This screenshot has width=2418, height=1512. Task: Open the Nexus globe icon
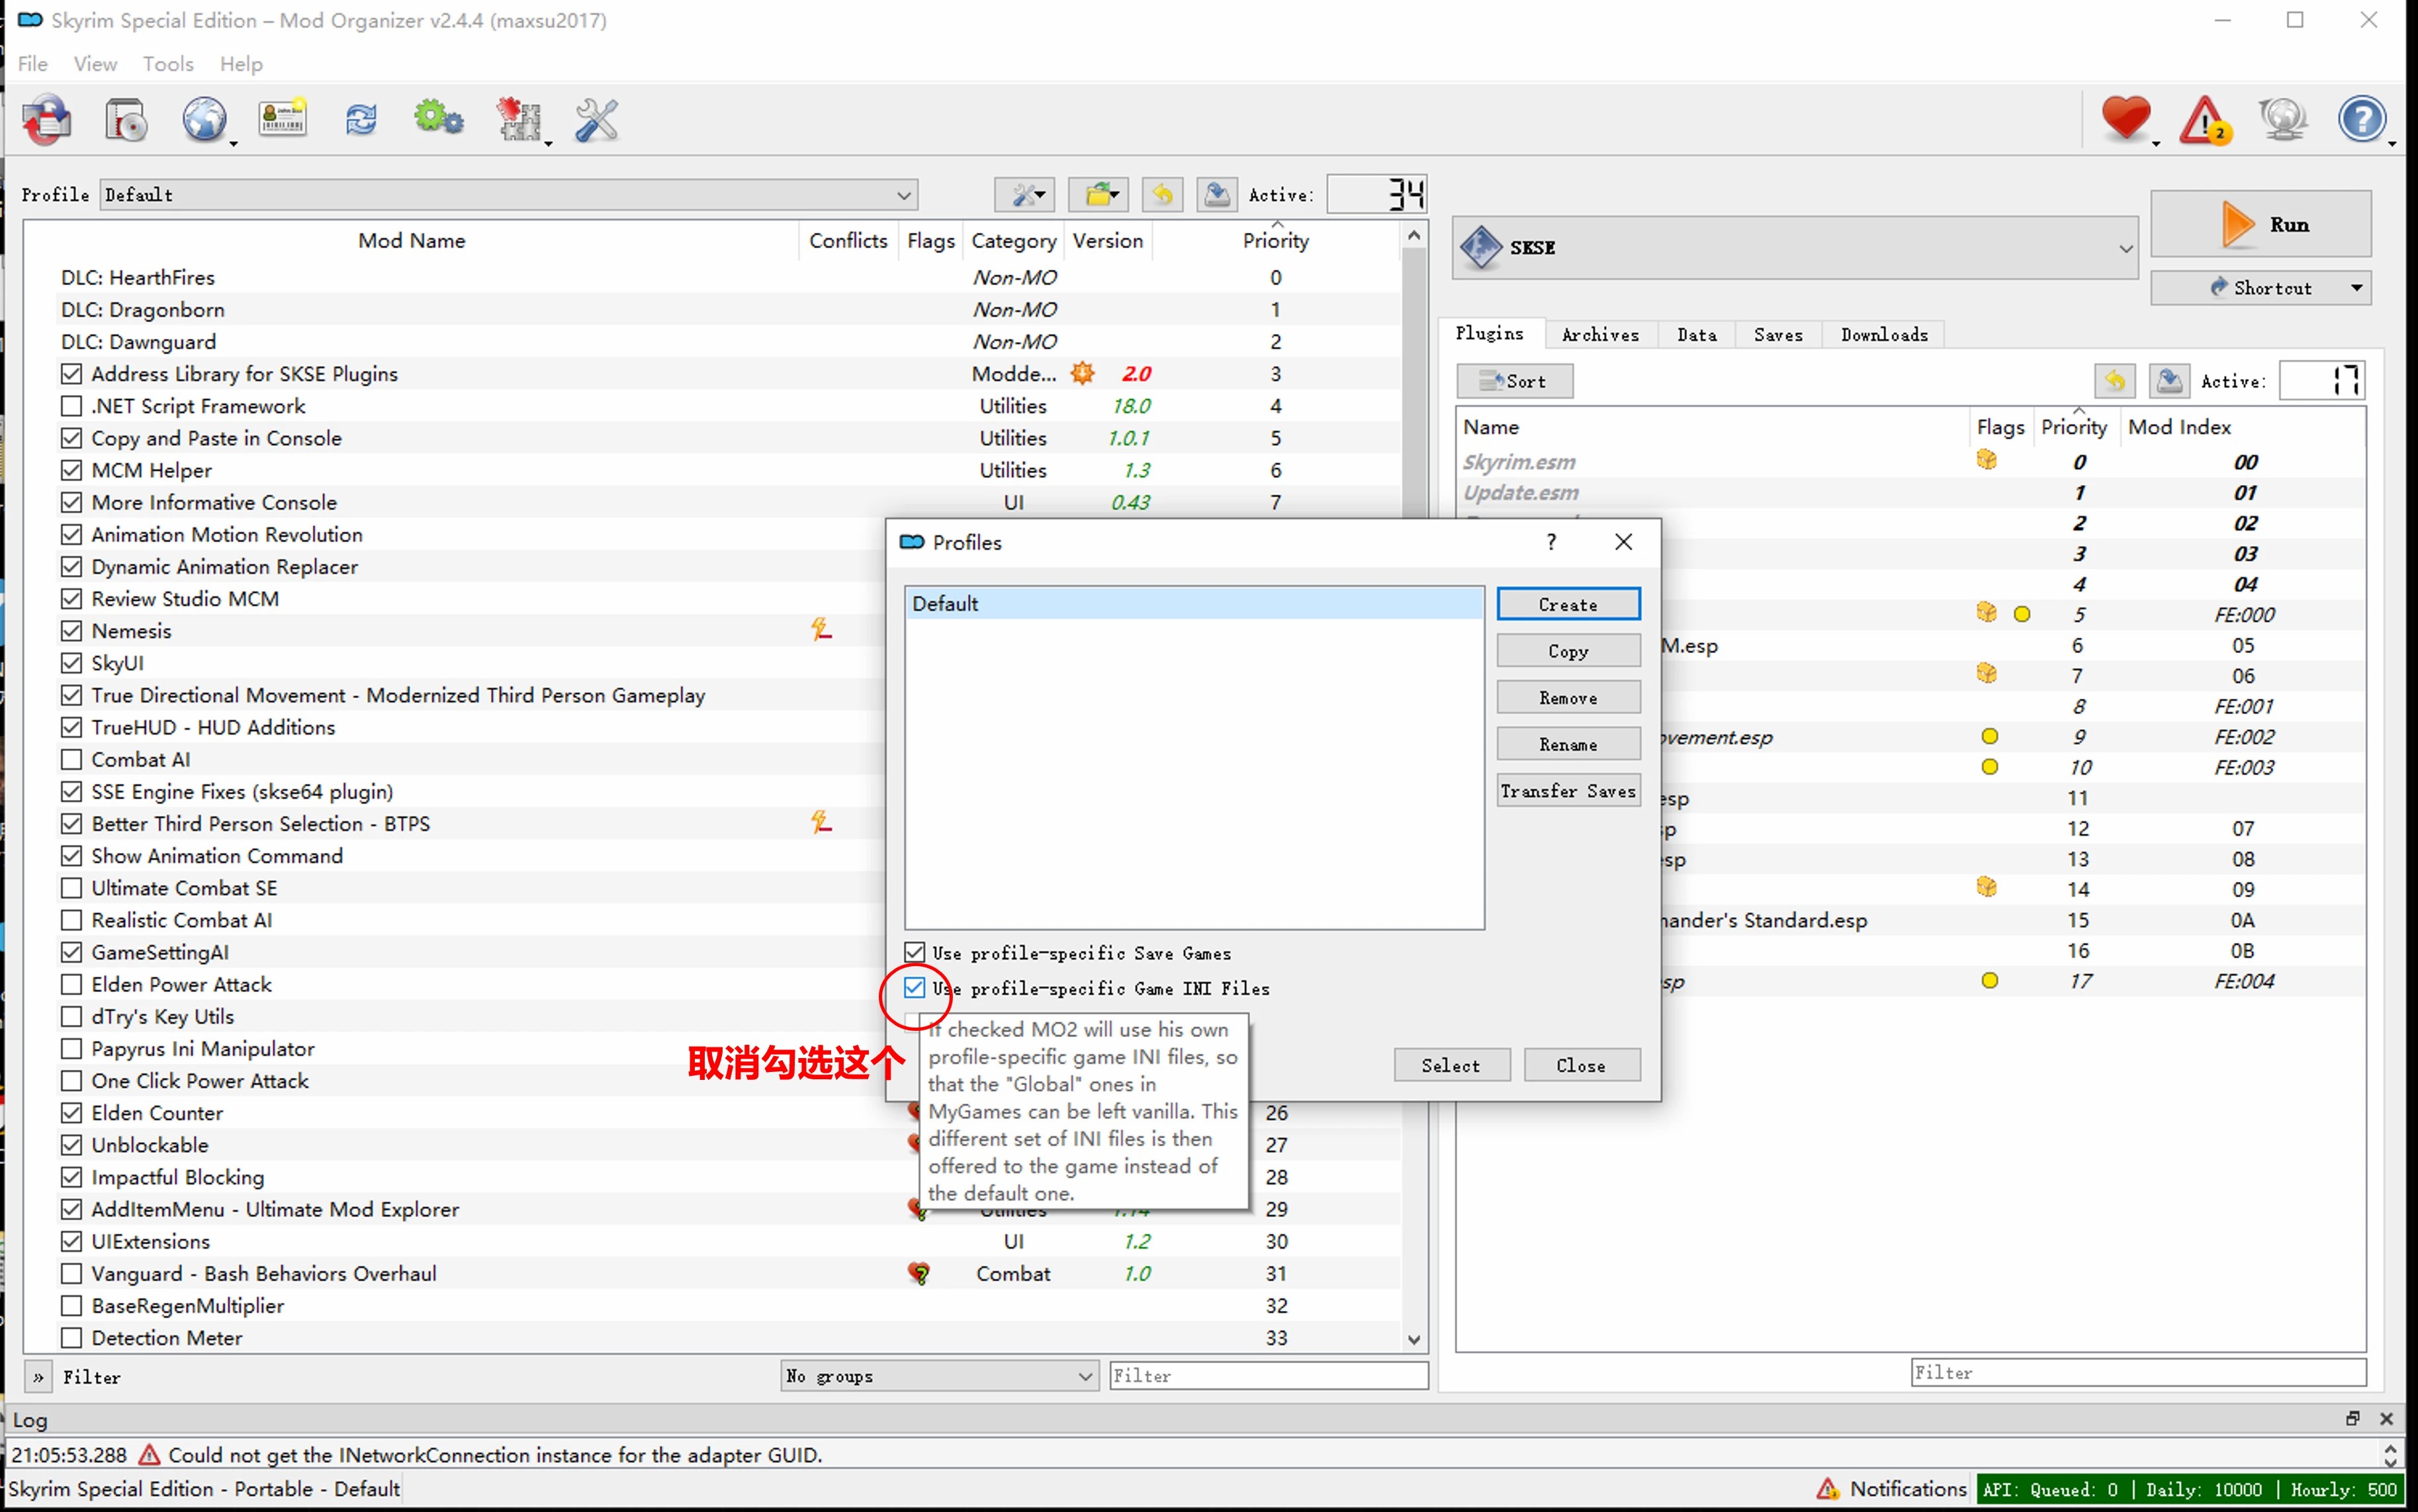click(x=204, y=121)
